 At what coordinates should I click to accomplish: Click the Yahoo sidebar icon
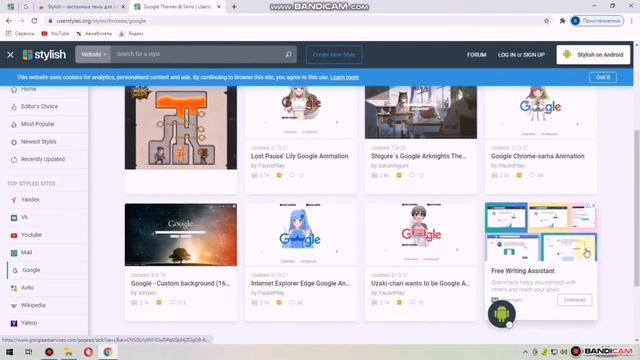(x=14, y=323)
